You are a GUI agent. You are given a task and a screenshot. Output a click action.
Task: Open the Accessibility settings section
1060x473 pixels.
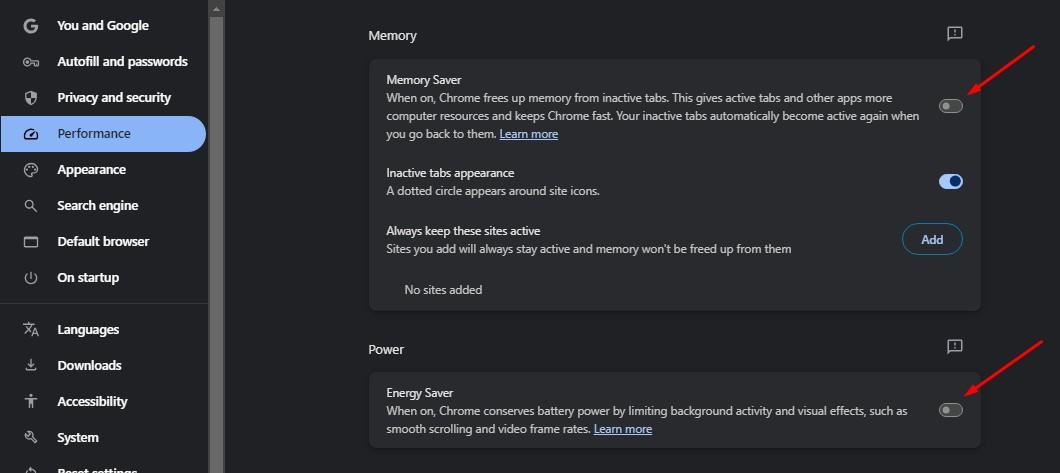[92, 402]
